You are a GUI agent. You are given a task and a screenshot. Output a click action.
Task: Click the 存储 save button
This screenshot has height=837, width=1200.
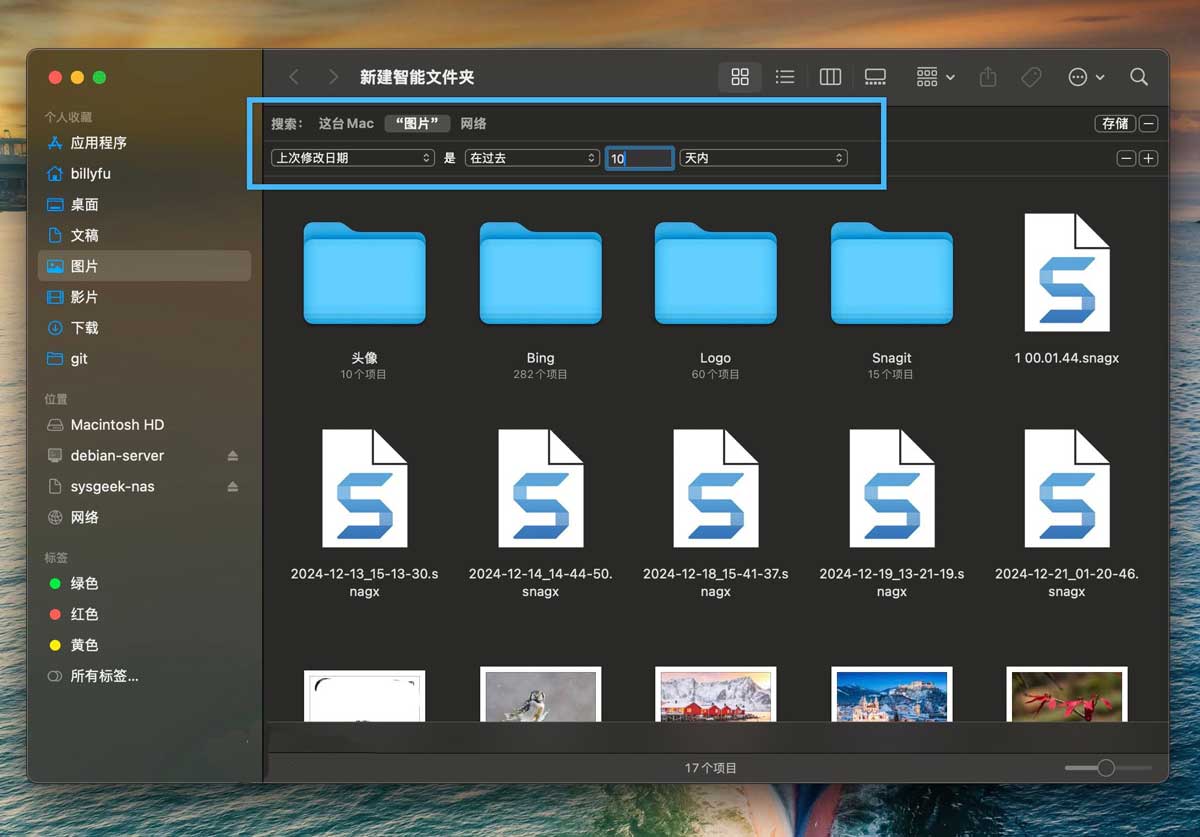click(x=1115, y=124)
